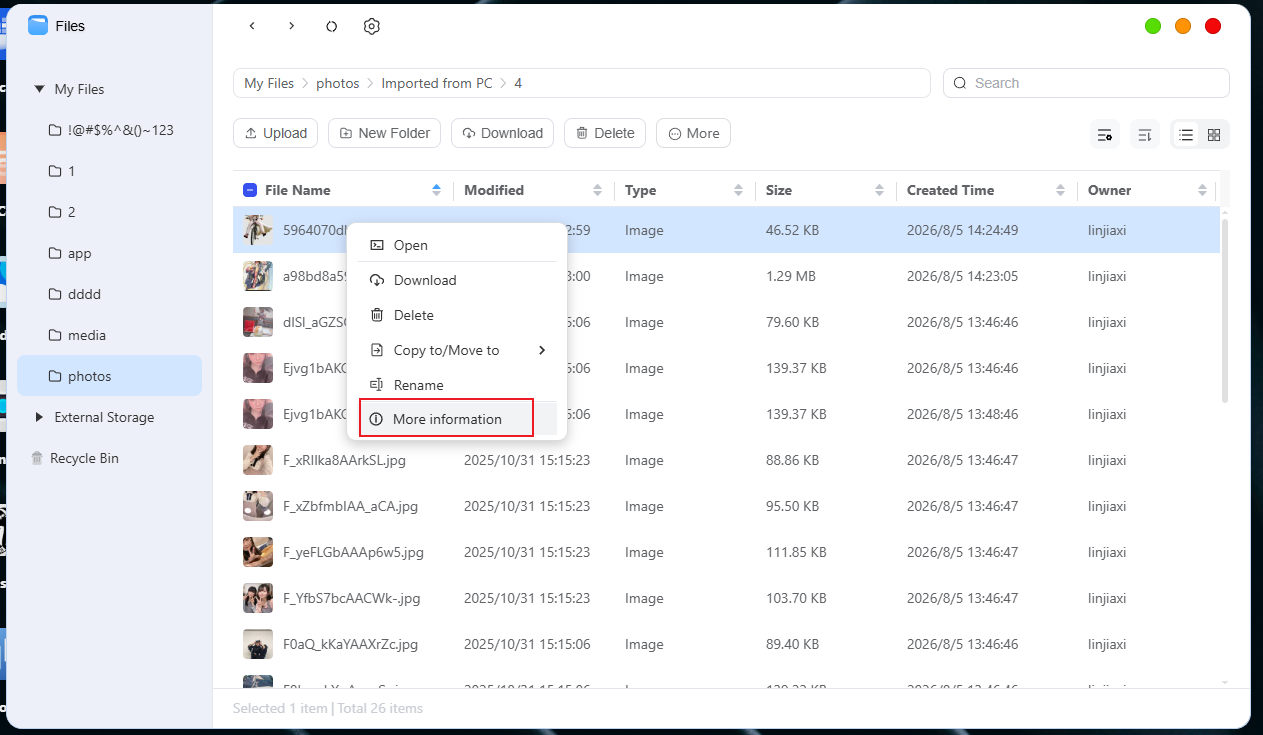Focus the Search input field
The image size is (1263, 735).
pyautogui.click(x=1086, y=83)
